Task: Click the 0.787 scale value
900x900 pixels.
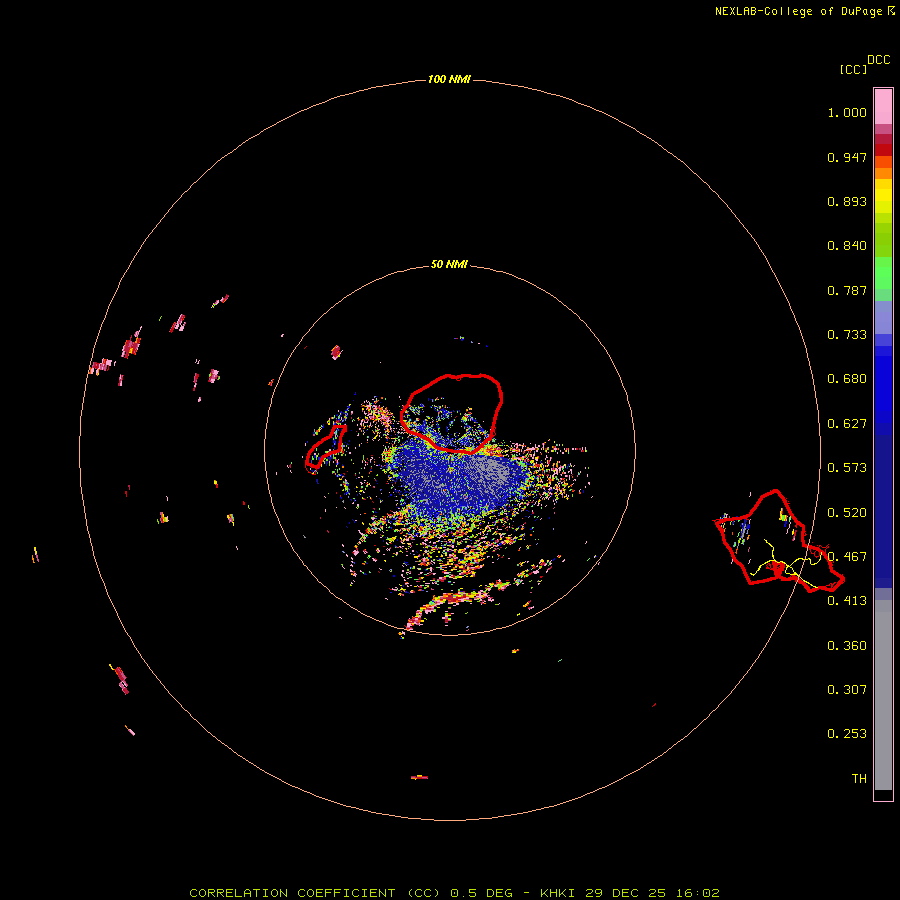Action: click(x=847, y=290)
